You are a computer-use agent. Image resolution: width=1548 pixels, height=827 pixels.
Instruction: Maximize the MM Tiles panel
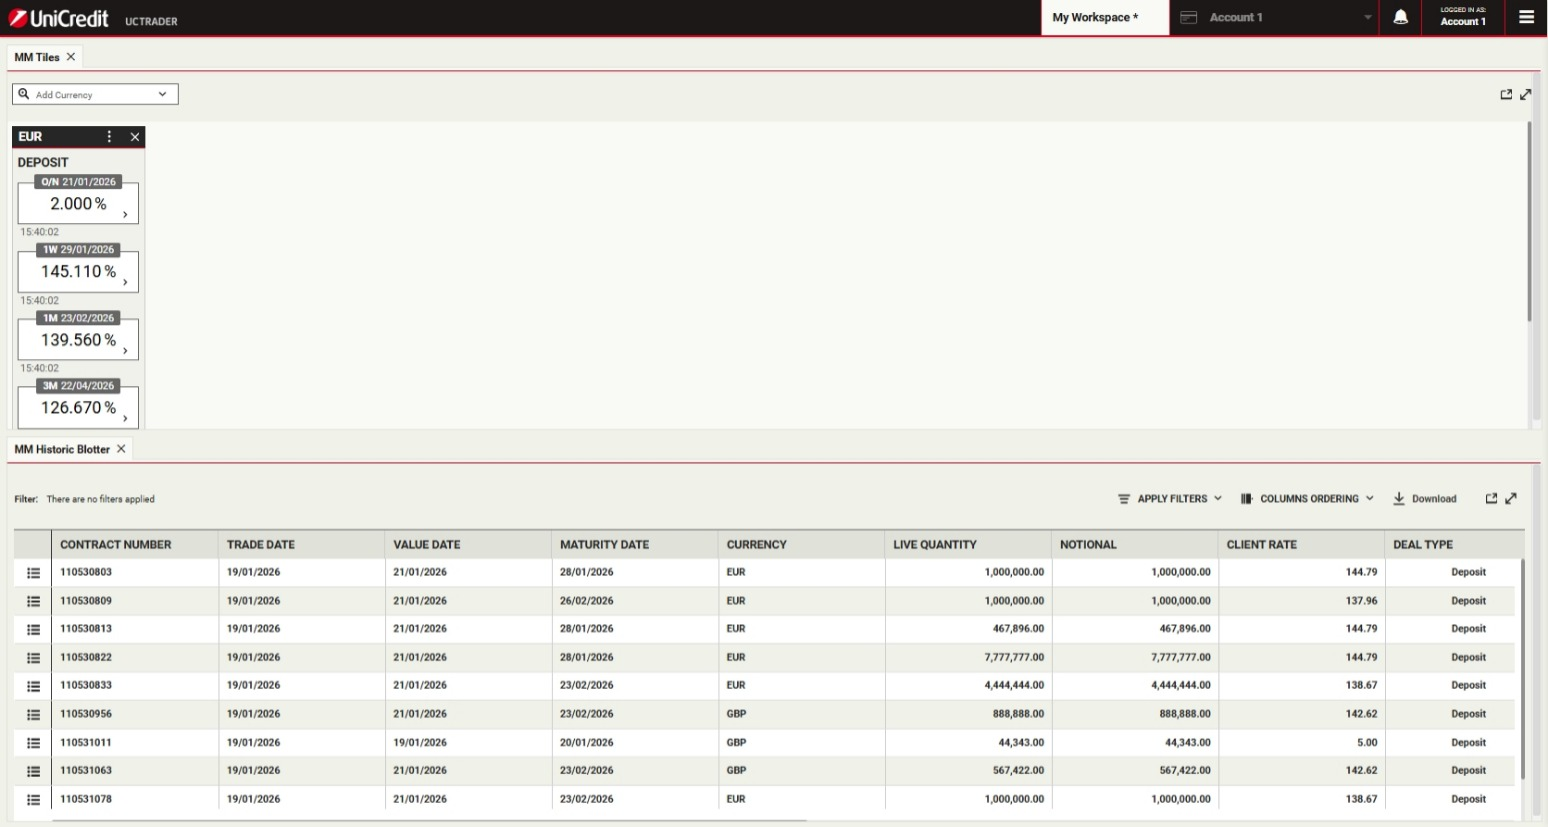click(x=1526, y=95)
